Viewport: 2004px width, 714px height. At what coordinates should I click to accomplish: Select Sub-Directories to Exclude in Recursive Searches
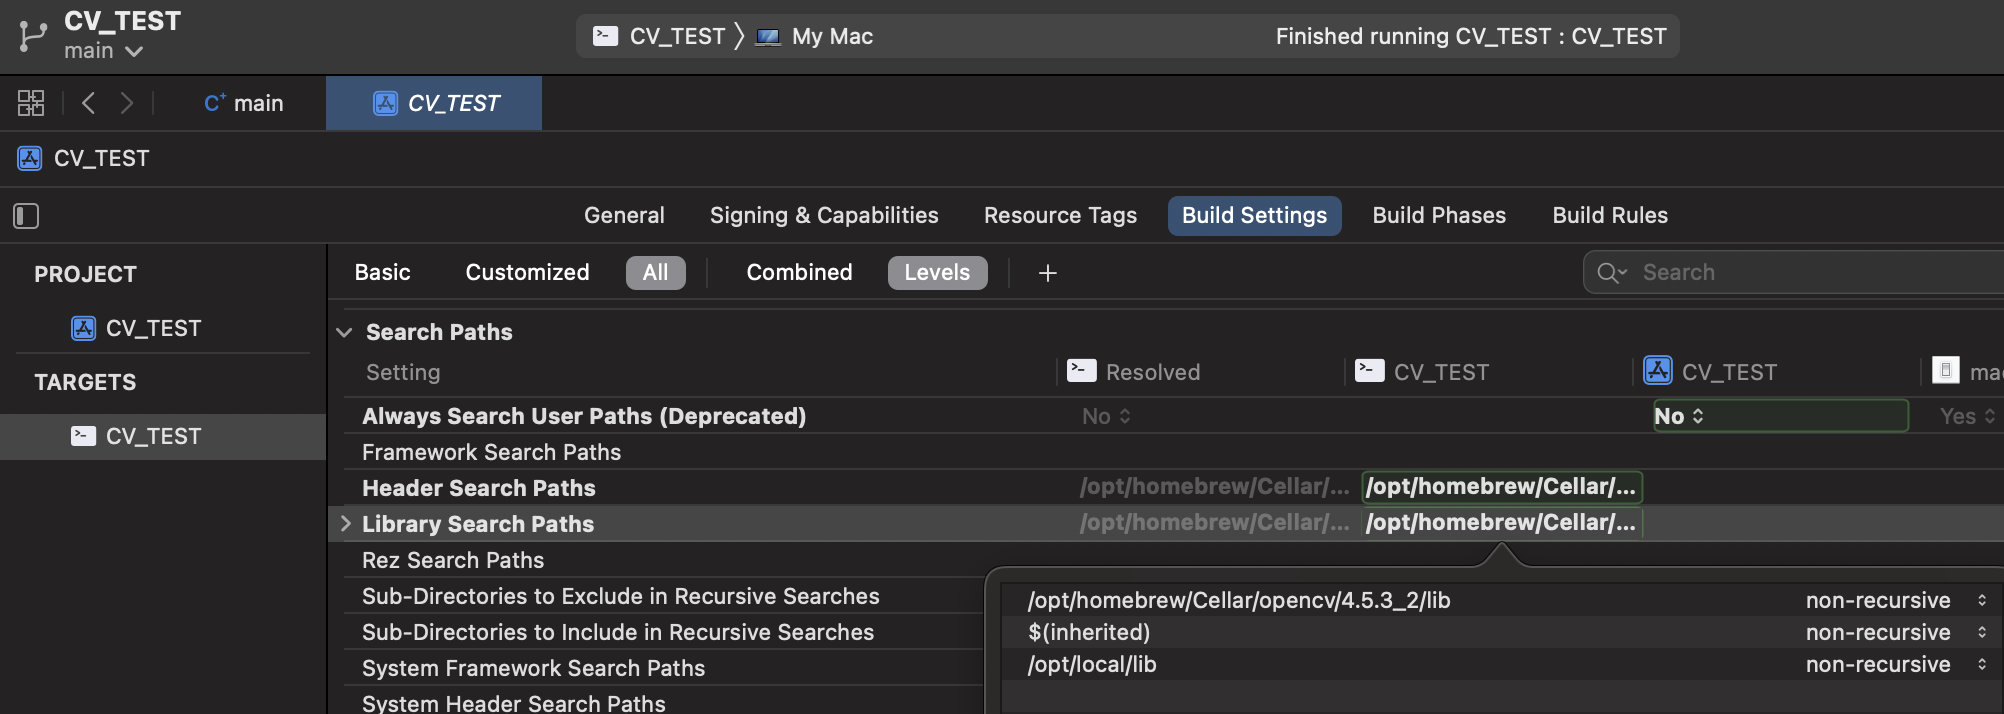click(x=620, y=596)
